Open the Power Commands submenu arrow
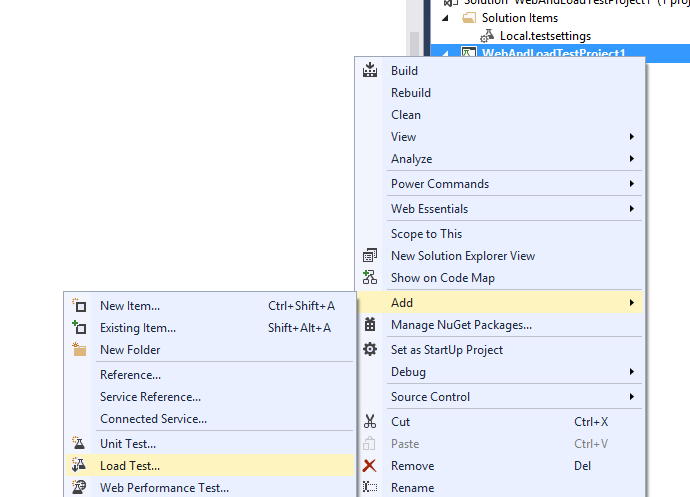This screenshot has height=497, width=690. pyautogui.click(x=631, y=184)
